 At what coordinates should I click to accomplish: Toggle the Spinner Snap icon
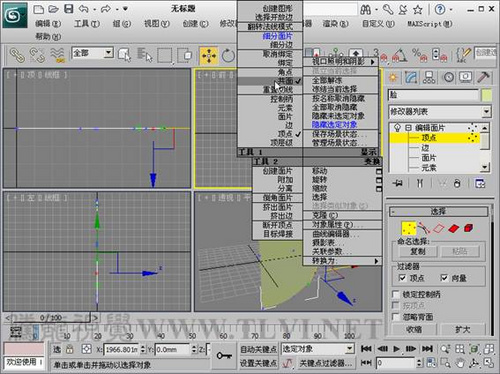pyautogui.click(x=439, y=56)
